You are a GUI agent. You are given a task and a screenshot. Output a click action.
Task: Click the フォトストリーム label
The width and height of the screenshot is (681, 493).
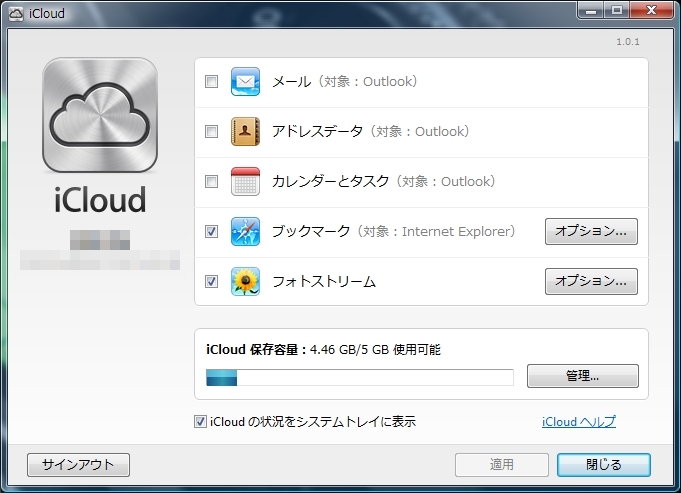(x=324, y=281)
